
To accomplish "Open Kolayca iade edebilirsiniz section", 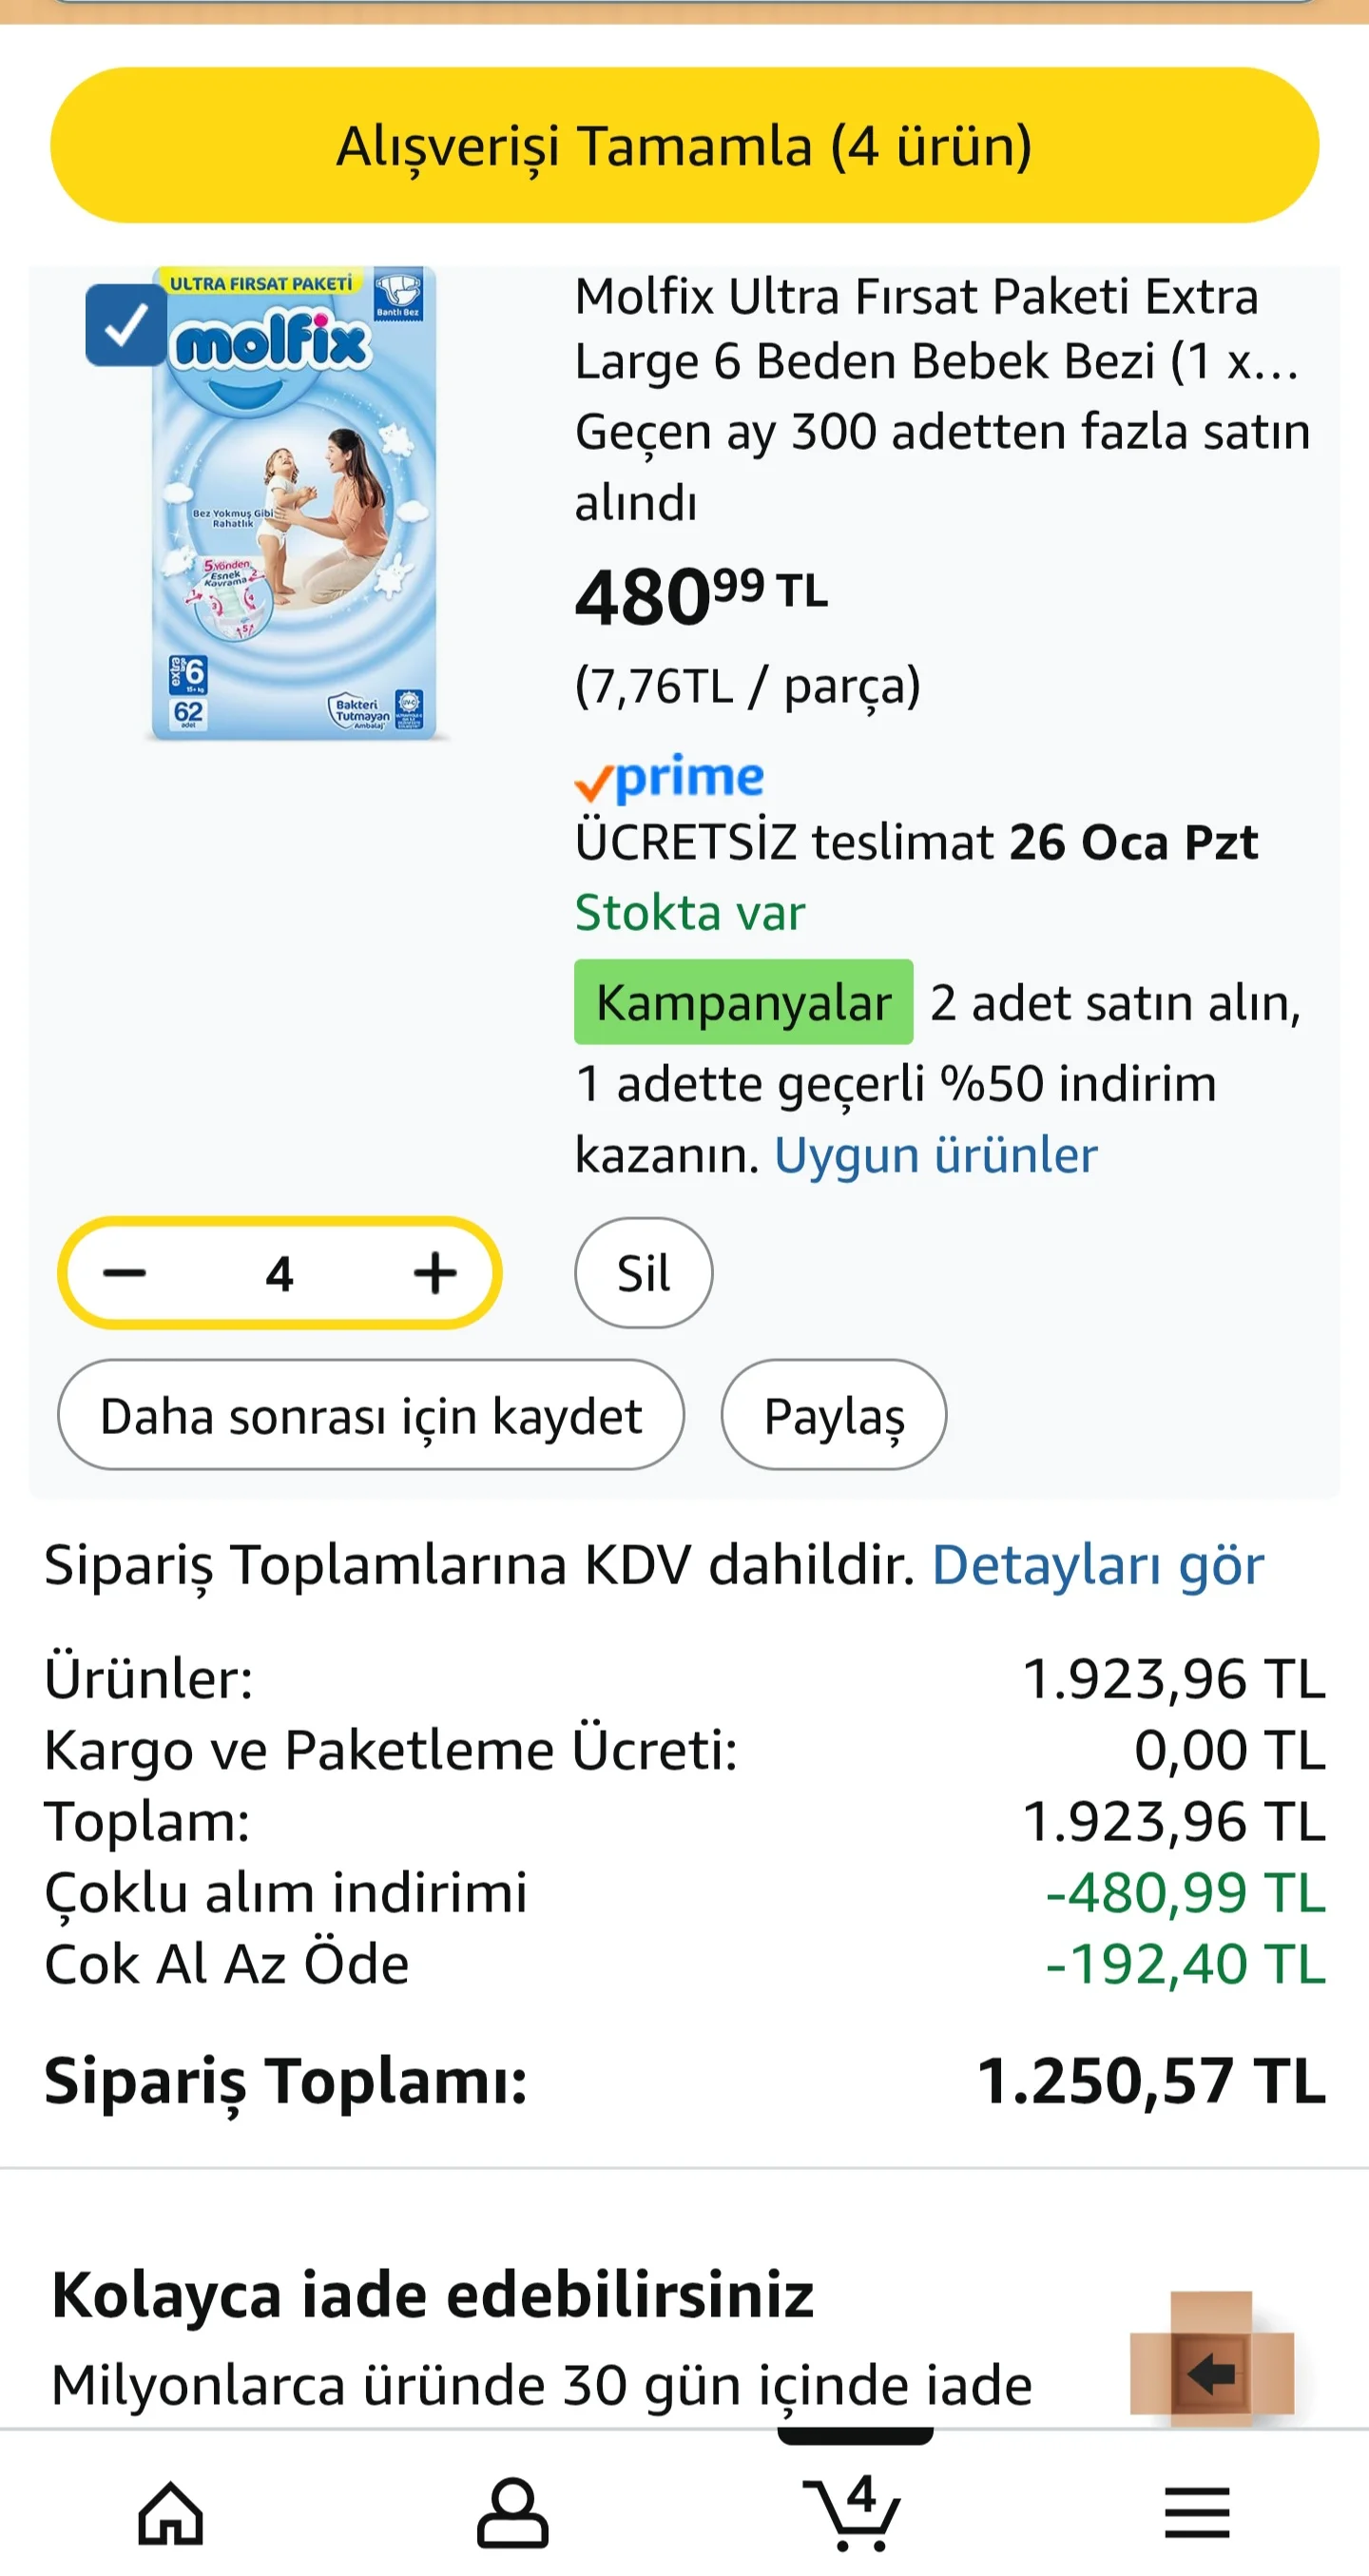I will tap(432, 2294).
